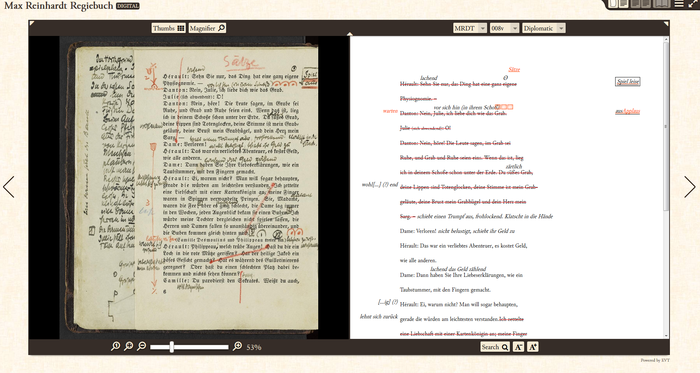
Task: Switch to book reading view mode icon
Action: (662, 4)
